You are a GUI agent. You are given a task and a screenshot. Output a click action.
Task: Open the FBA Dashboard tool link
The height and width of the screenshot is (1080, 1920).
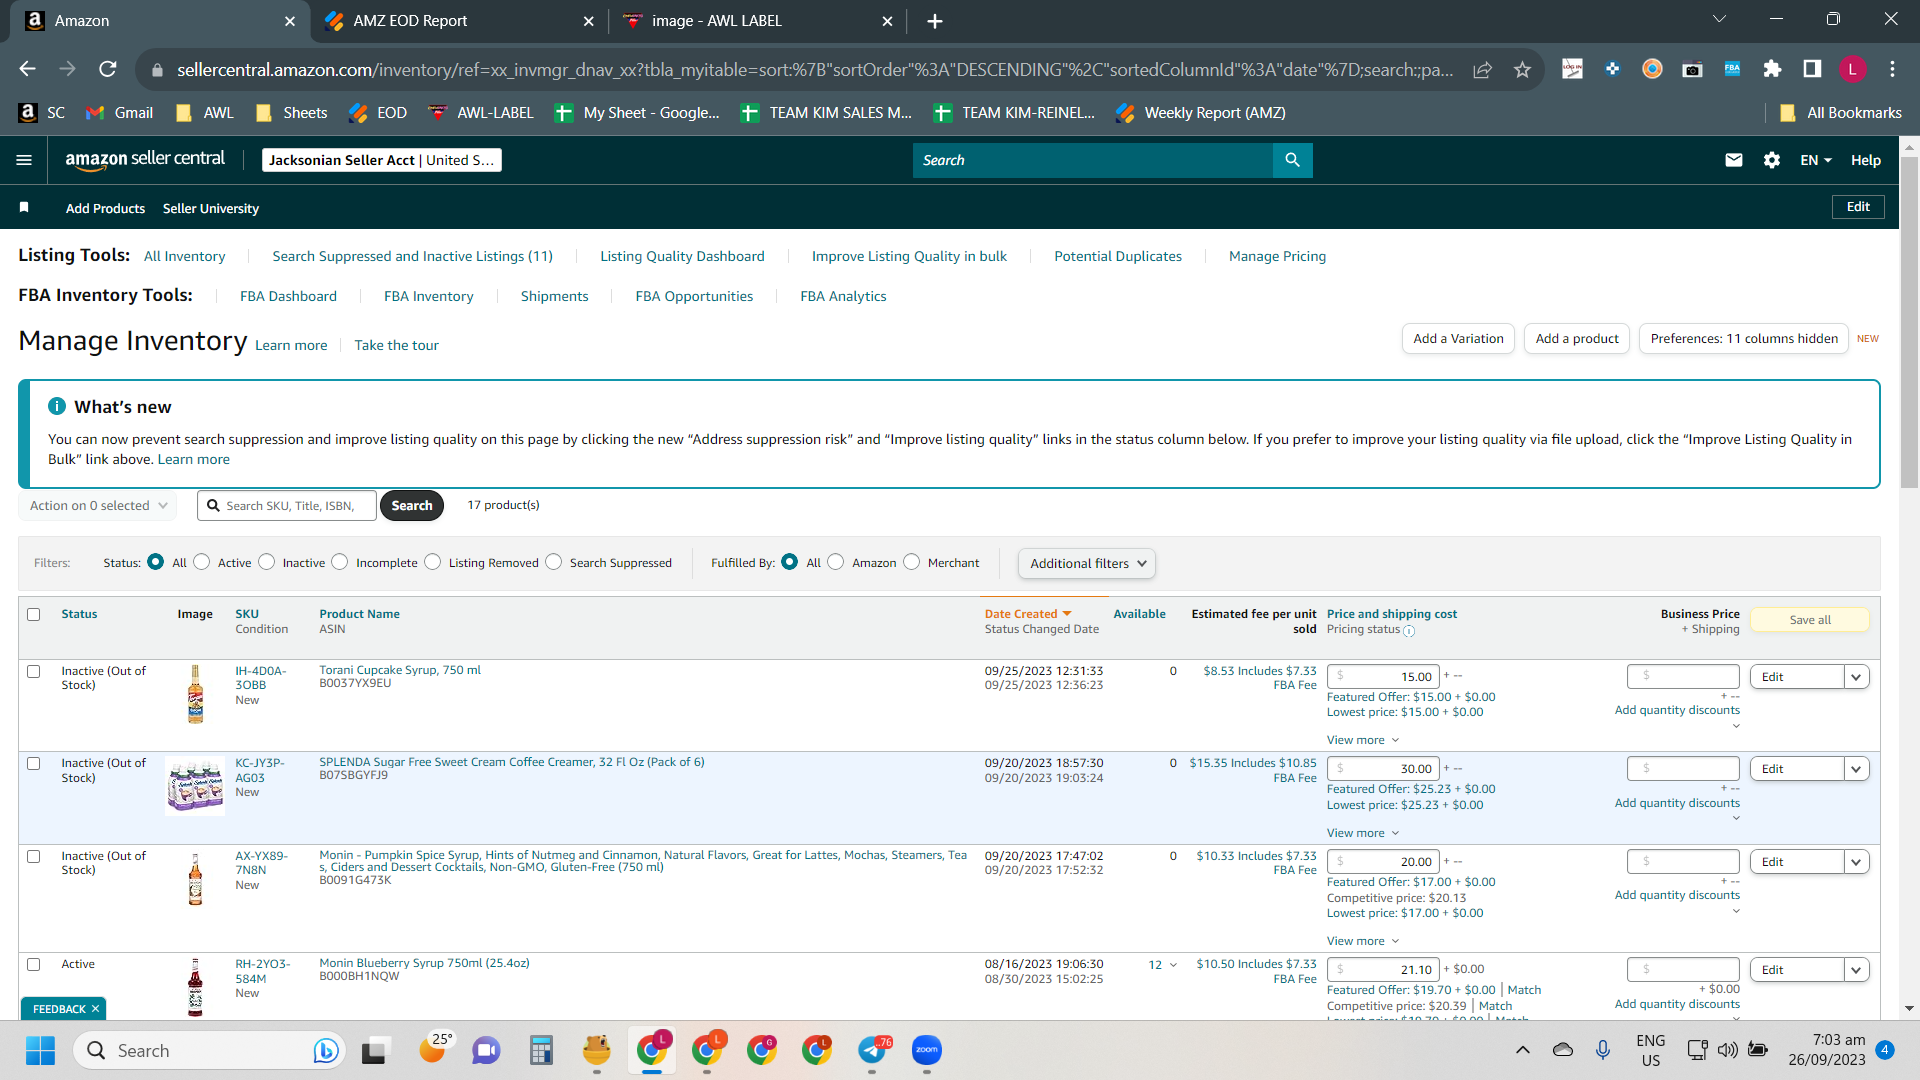click(288, 296)
